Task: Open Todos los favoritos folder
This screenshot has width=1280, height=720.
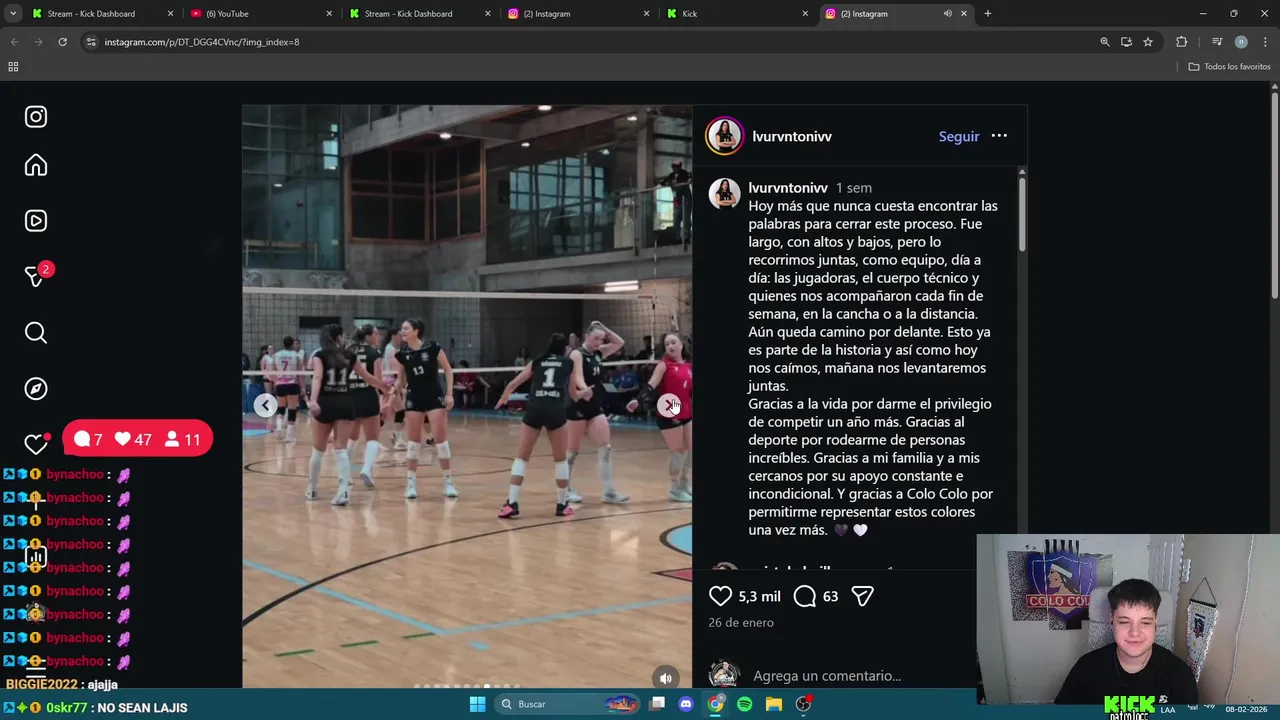Action: [1229, 67]
